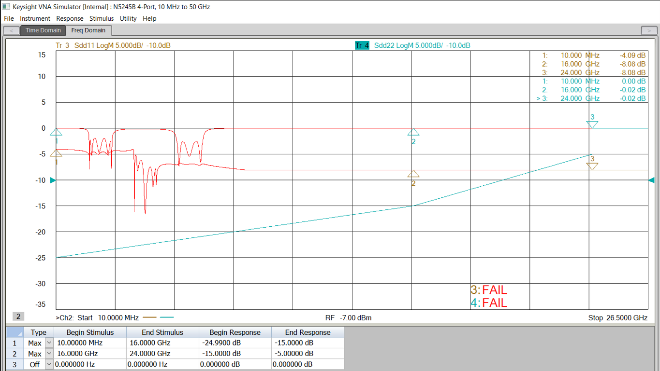Click the Stop 26.5000 GHz label
Viewport: 660px width, 371px height.
pos(617,318)
